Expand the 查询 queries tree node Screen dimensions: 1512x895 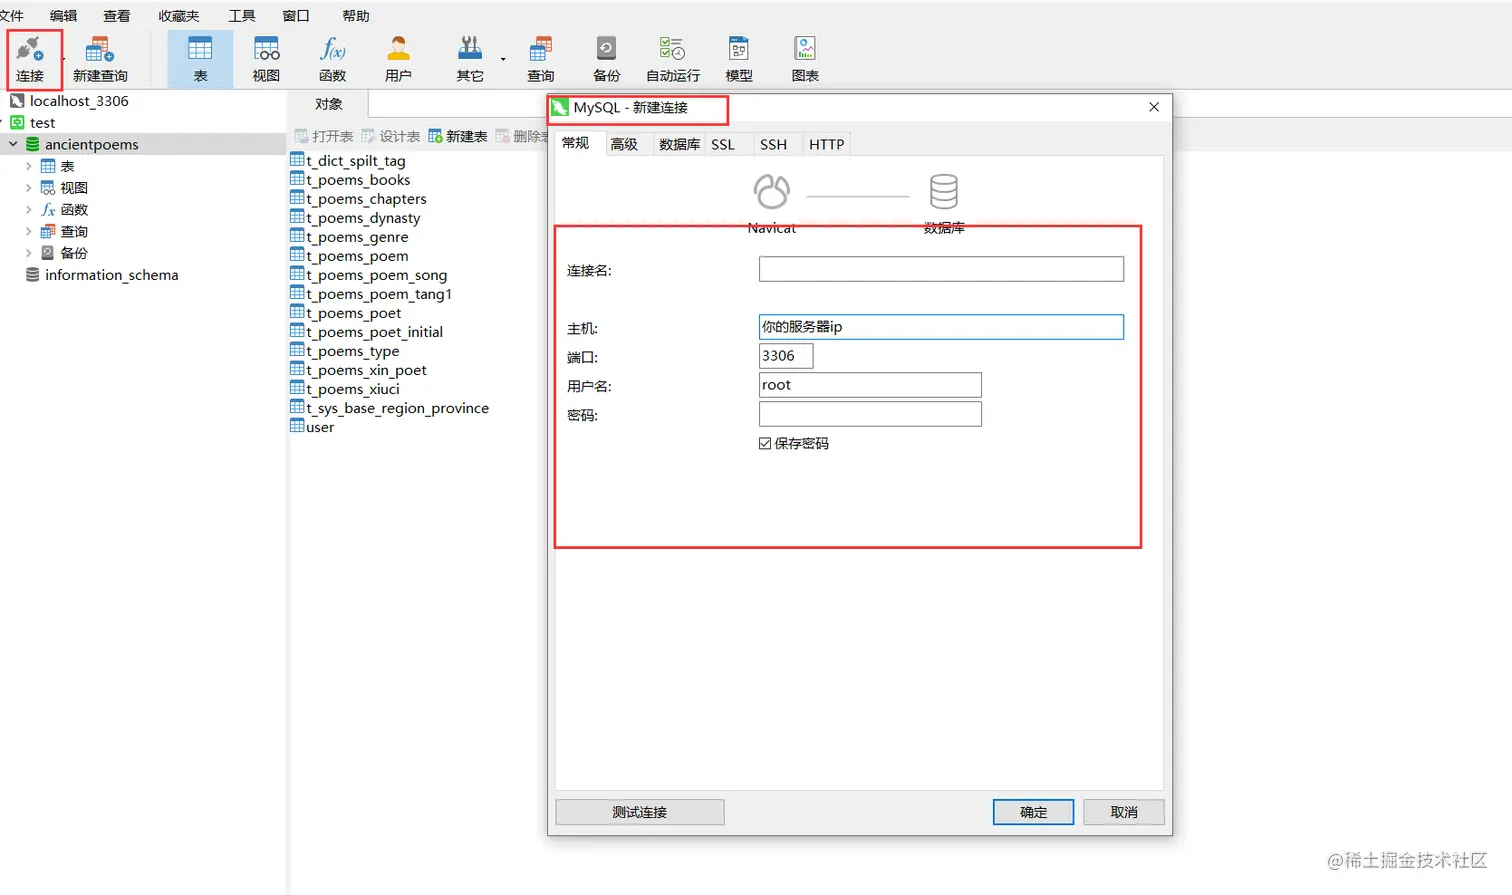(x=28, y=231)
